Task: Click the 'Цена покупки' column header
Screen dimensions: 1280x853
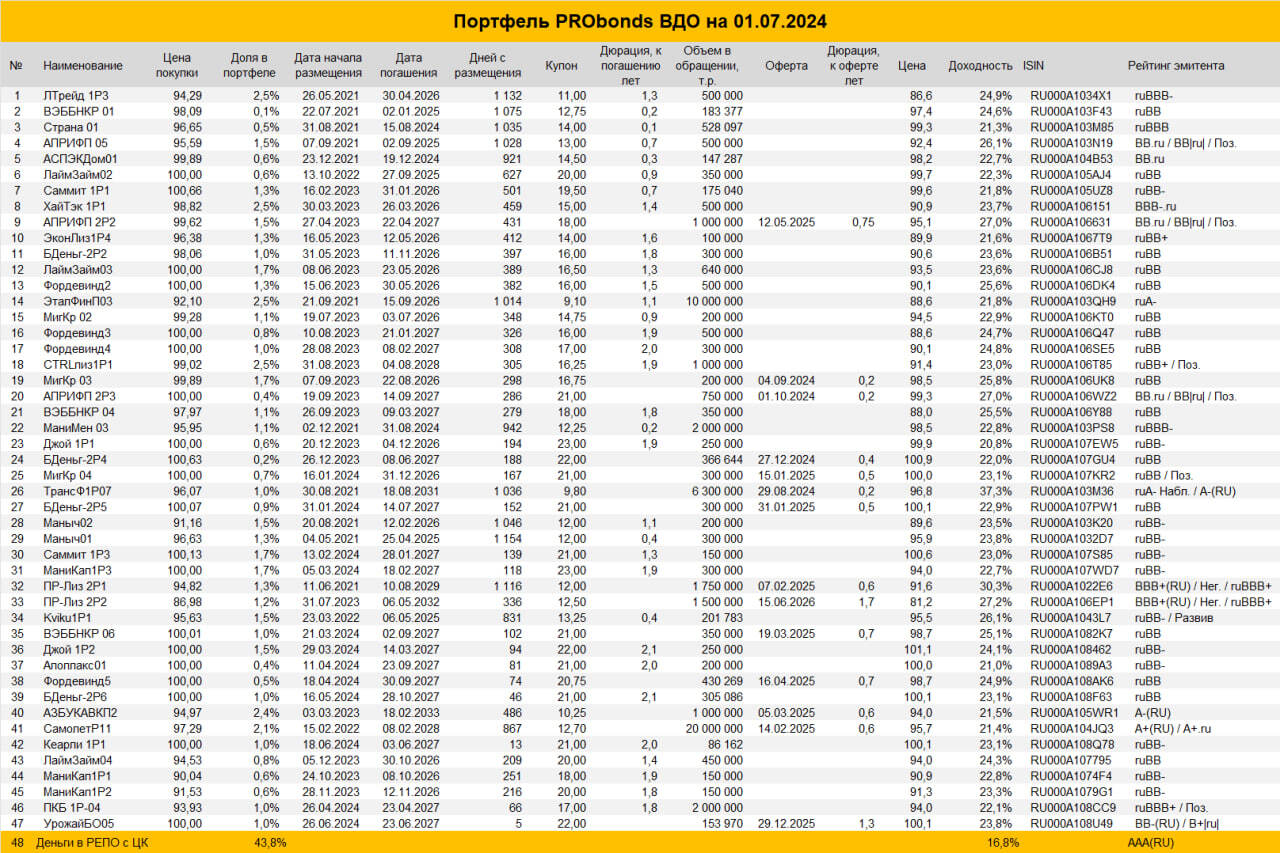Action: 177,66
